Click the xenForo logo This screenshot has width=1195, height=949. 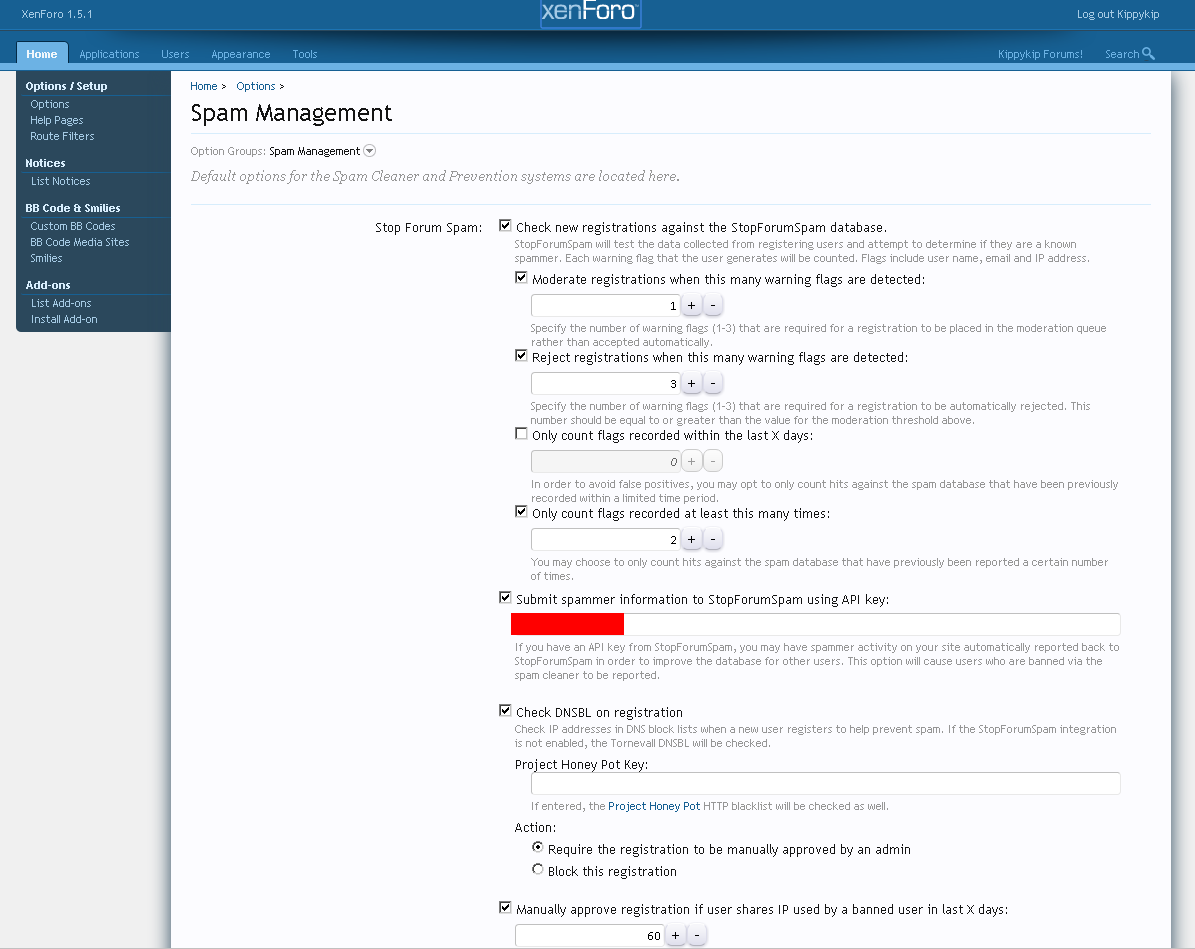pos(590,13)
